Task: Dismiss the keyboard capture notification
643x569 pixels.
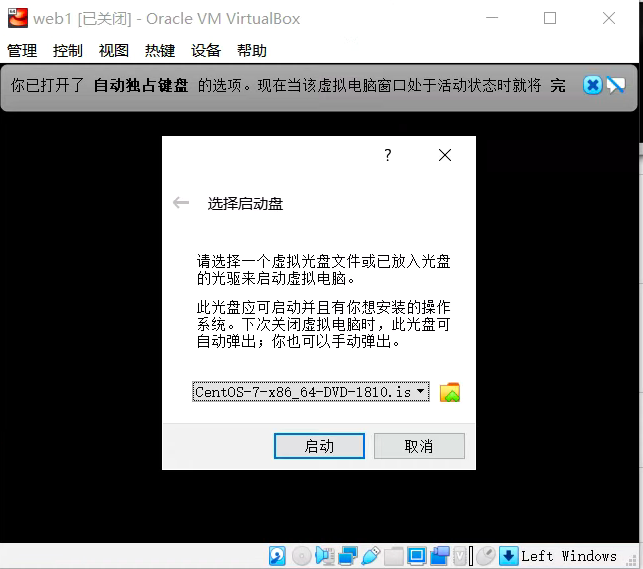Action: (x=593, y=85)
